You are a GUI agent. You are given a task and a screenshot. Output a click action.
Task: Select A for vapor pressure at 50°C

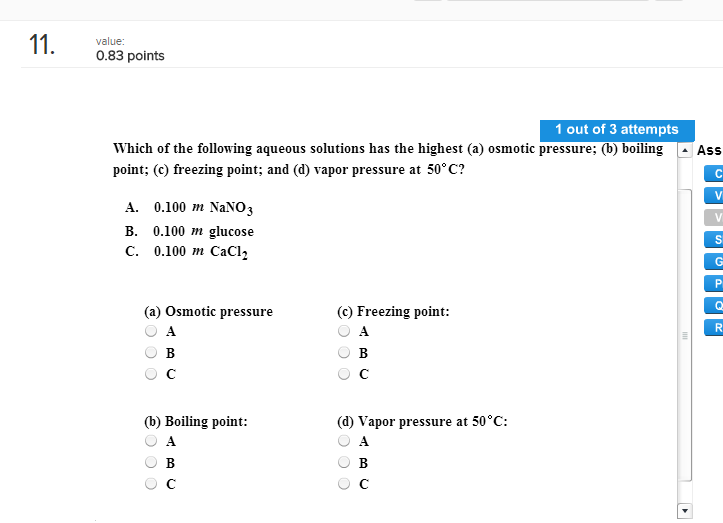point(344,441)
